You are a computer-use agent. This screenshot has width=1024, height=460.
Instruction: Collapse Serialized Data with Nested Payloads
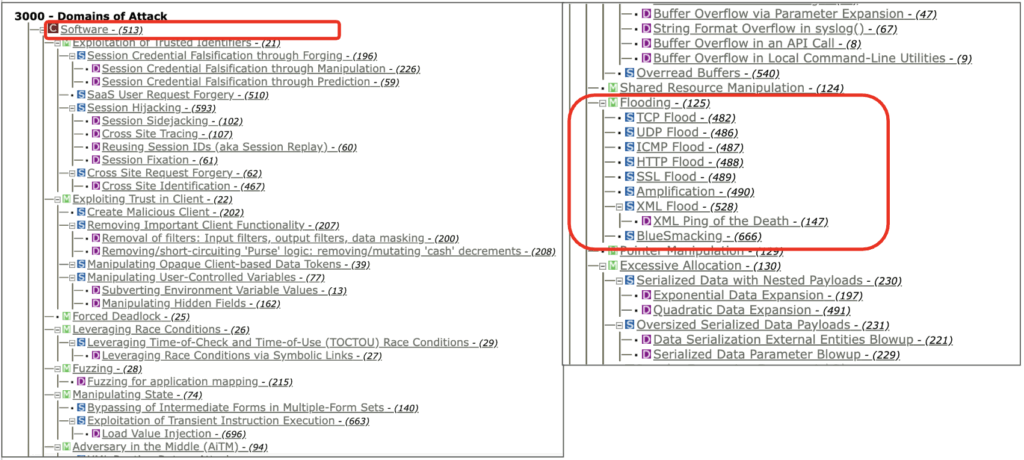click(x=617, y=281)
